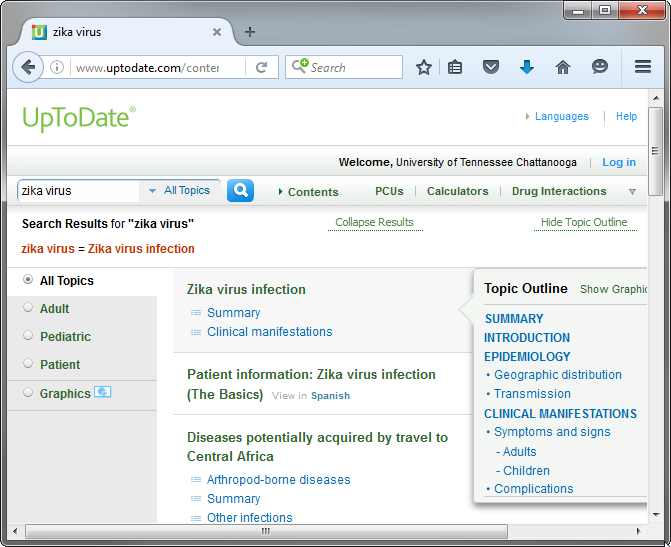The width and height of the screenshot is (671, 547).
Task: Bookmark this page with star icon
Action: (x=424, y=67)
